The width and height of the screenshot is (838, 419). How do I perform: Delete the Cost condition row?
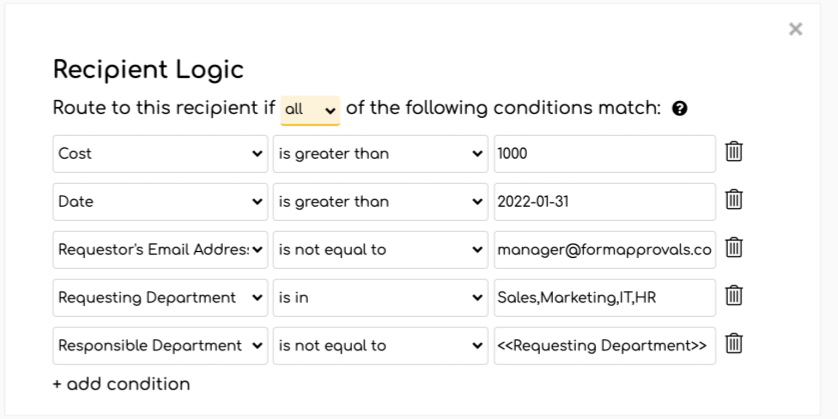734,151
